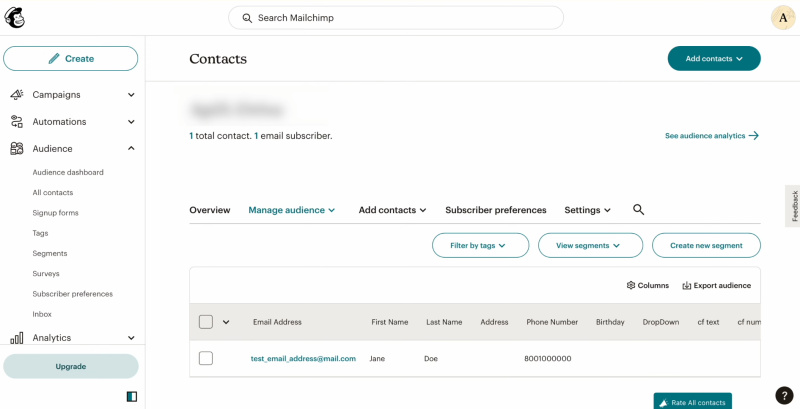Image resolution: width=800 pixels, height=409 pixels.
Task: Click the Doe last name cell
Action: [431, 359]
